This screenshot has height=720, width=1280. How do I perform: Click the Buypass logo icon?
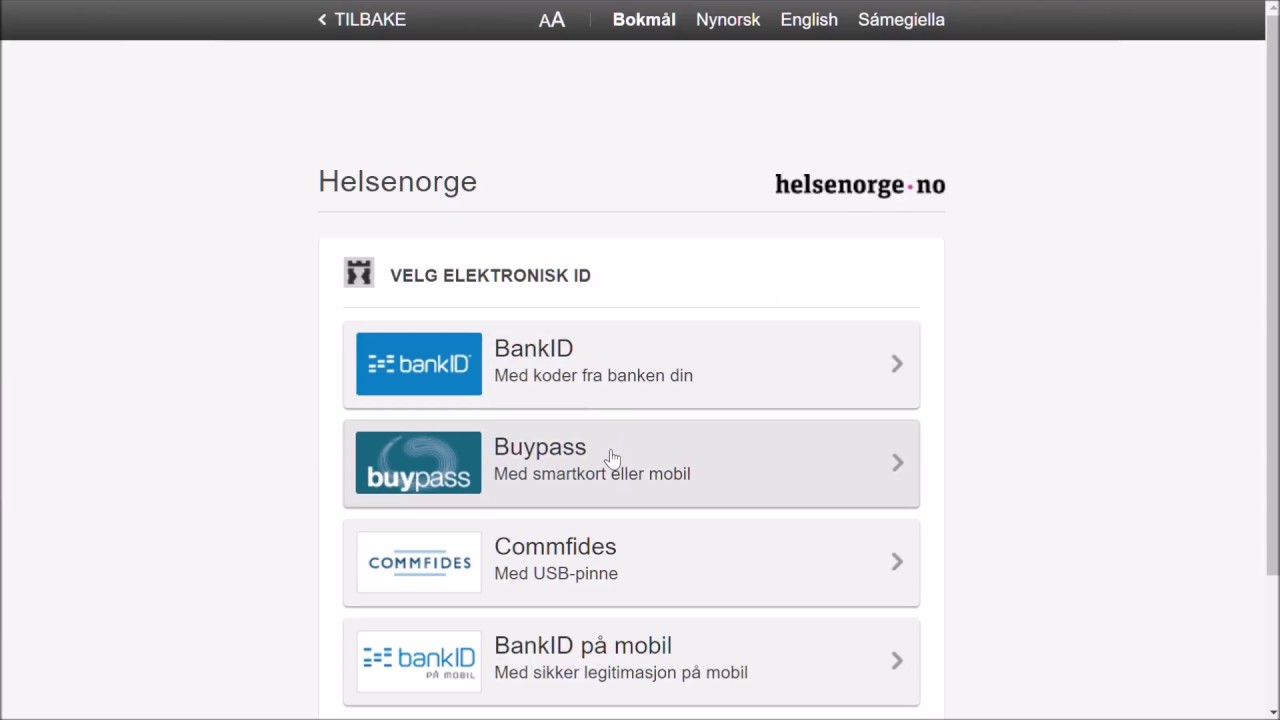418,463
